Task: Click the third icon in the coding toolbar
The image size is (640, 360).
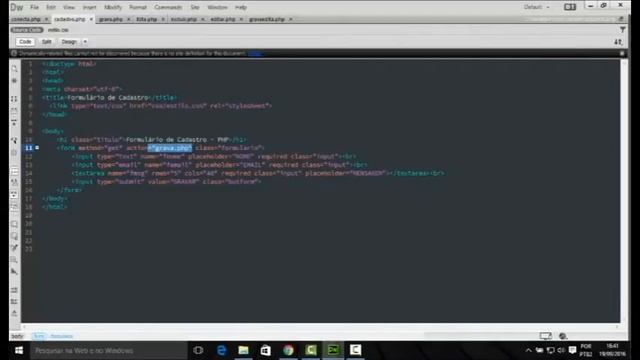Action: pyautogui.click(x=14, y=99)
